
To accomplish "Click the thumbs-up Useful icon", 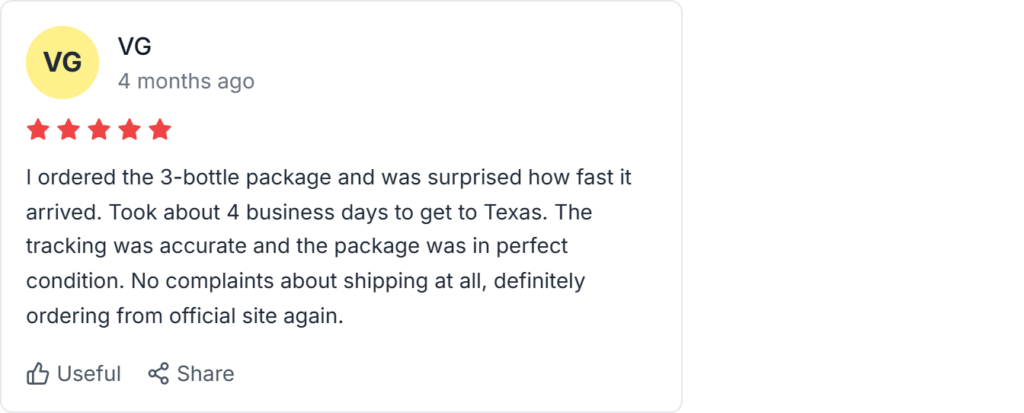I will pyautogui.click(x=38, y=374).
